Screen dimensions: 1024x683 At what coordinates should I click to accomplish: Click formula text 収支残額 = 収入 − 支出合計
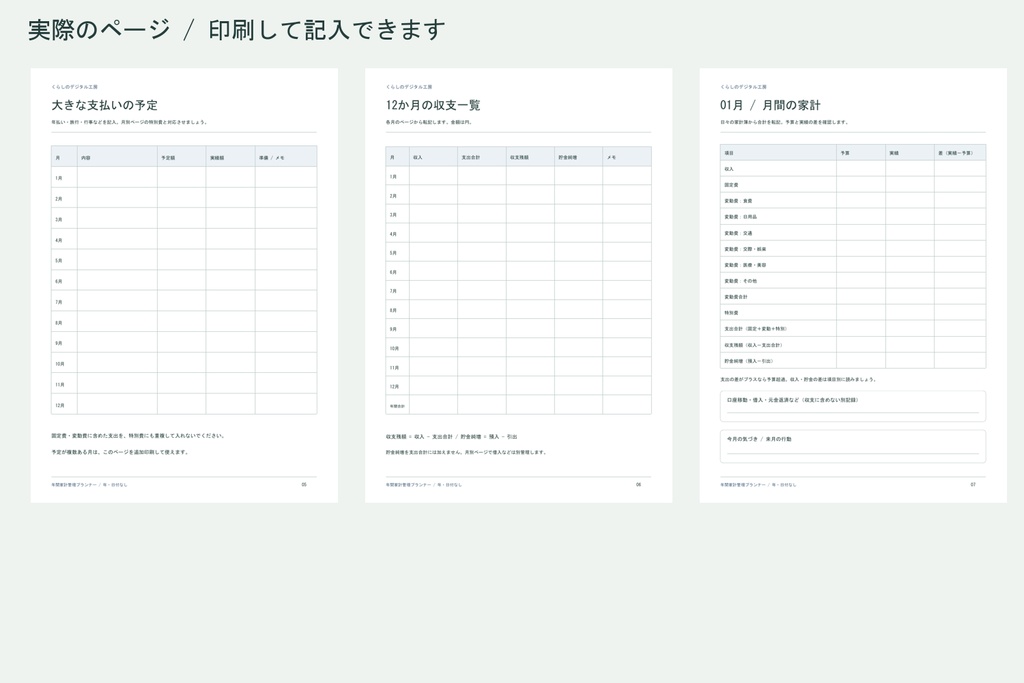419,437
